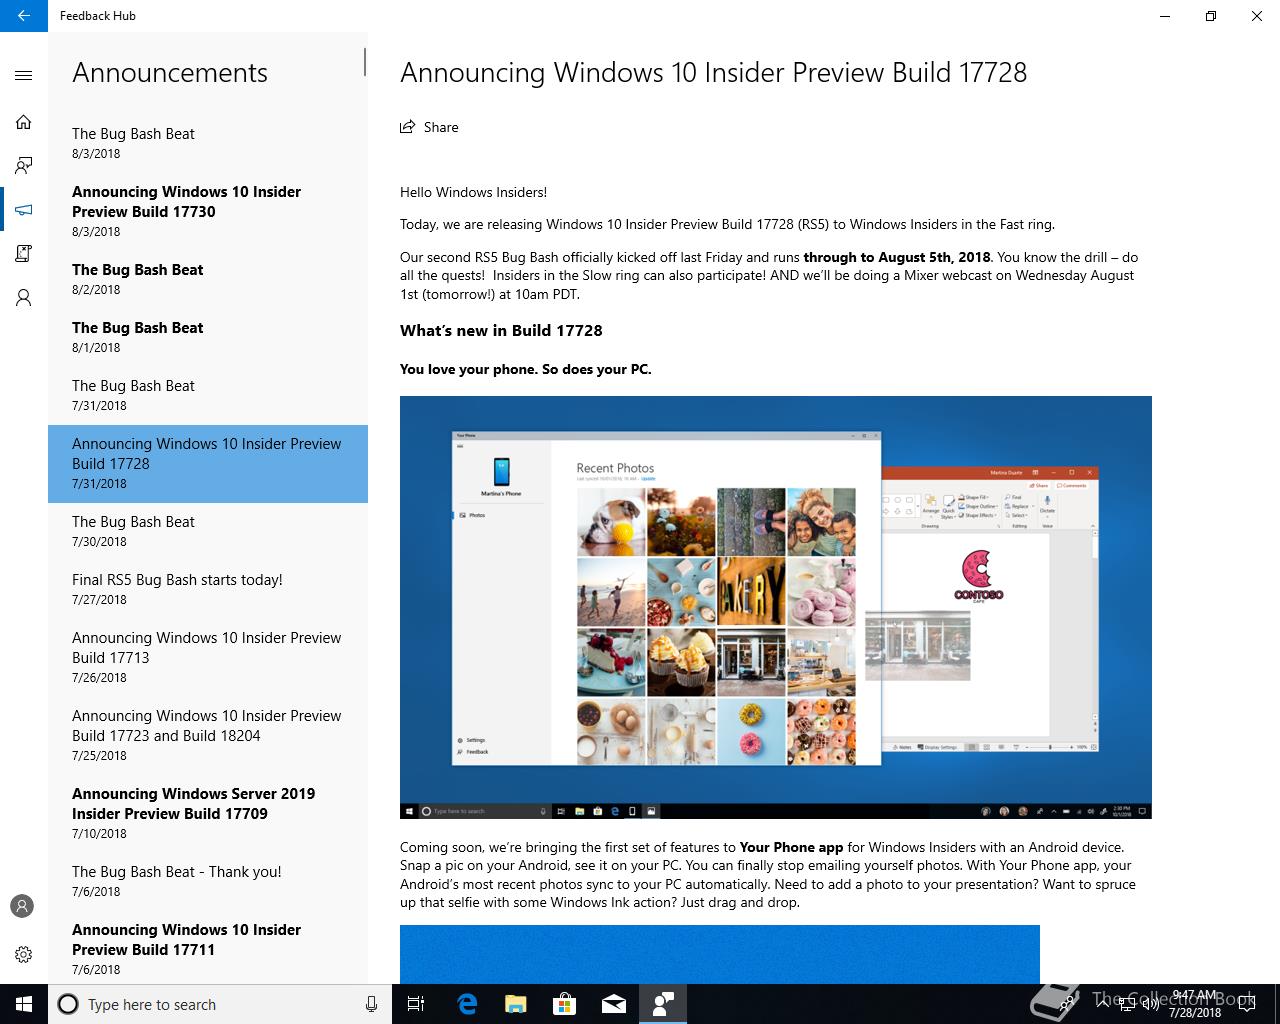Go back with the back arrow
This screenshot has width=1280, height=1024.
[24, 16]
